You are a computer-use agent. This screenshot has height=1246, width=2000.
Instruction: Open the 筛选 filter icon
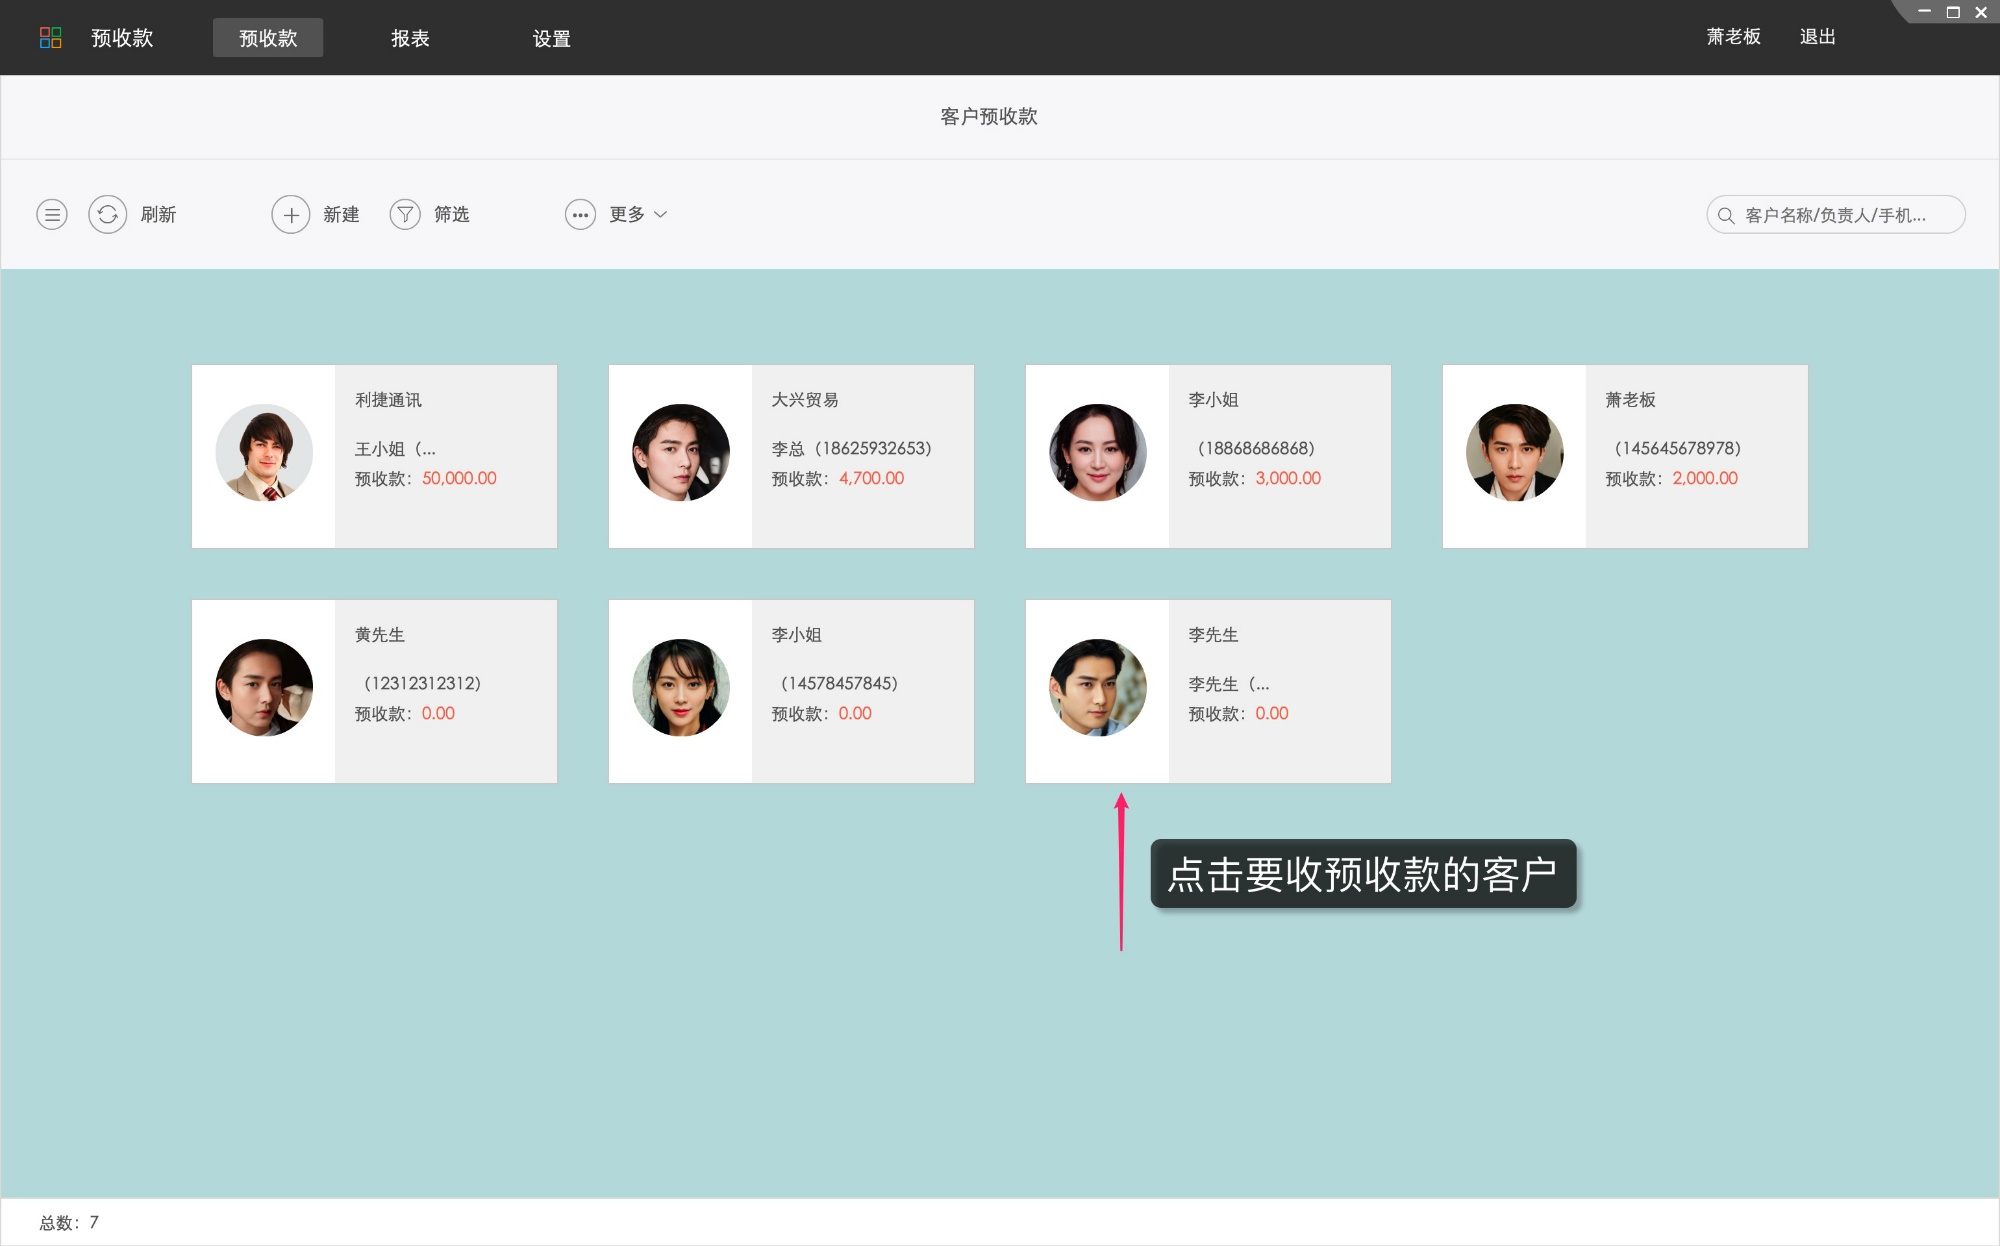click(x=405, y=214)
